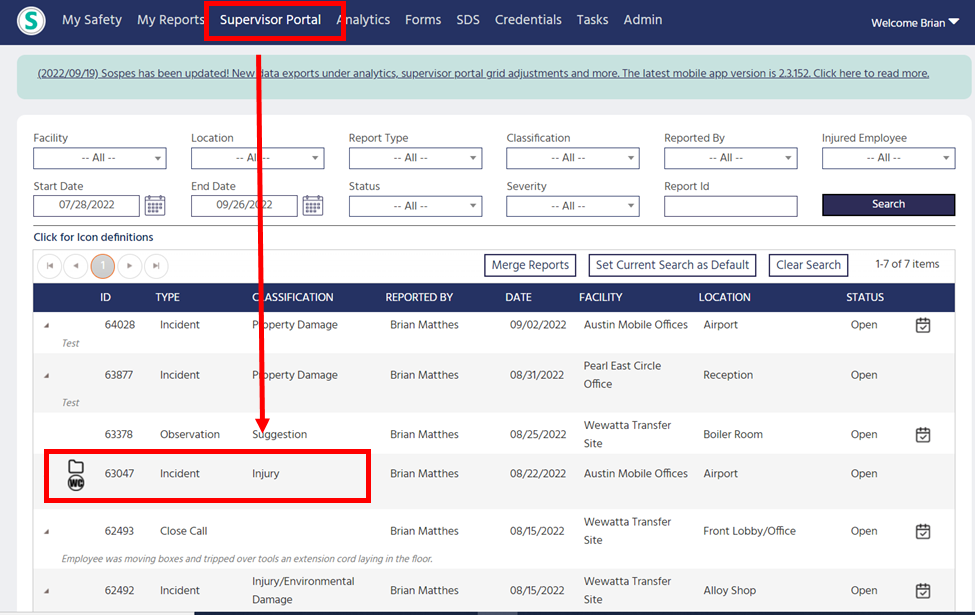Open the Analytics menu
The height and width of the screenshot is (615, 975).
[x=364, y=20]
